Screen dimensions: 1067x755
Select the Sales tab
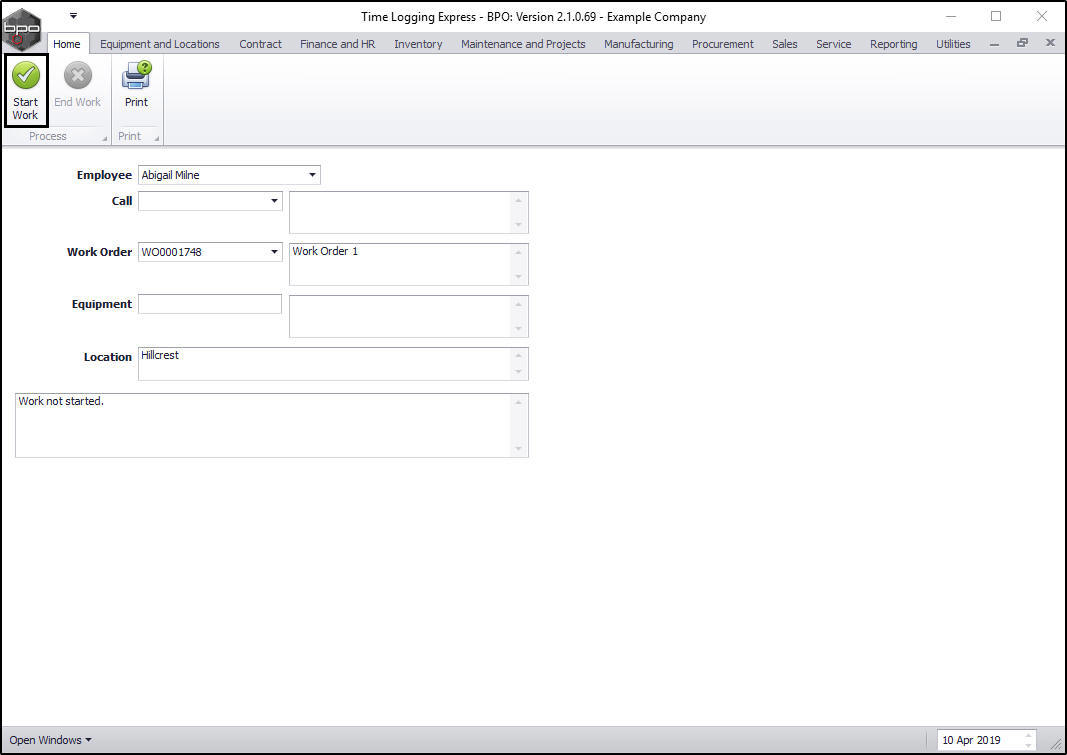[x=785, y=44]
